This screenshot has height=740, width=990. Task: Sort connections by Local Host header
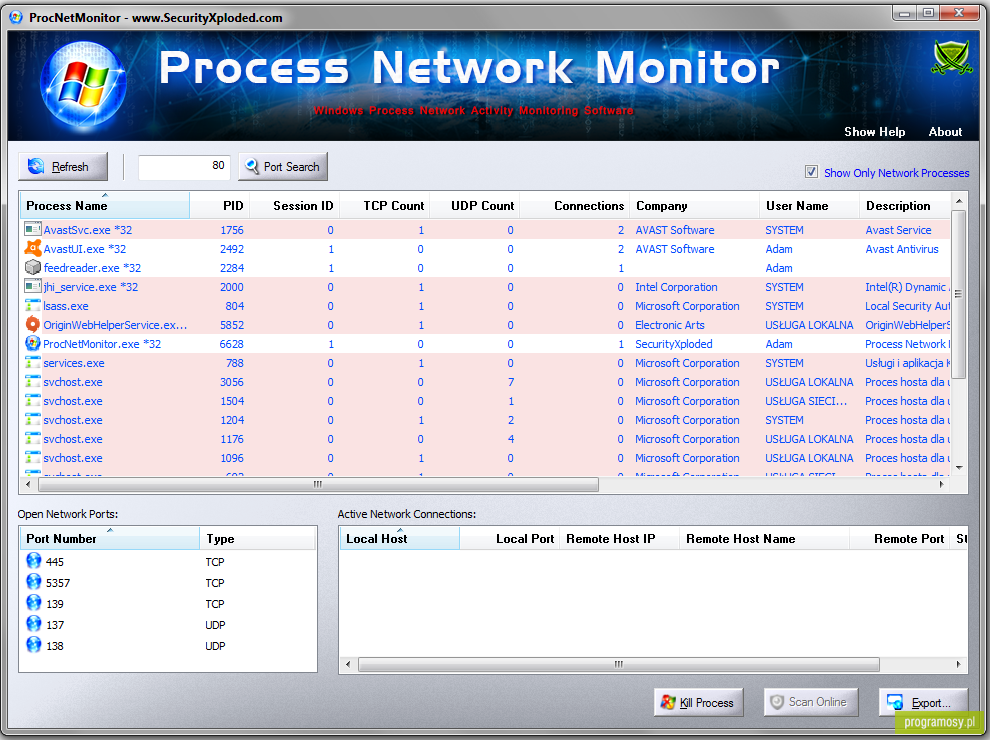point(400,538)
